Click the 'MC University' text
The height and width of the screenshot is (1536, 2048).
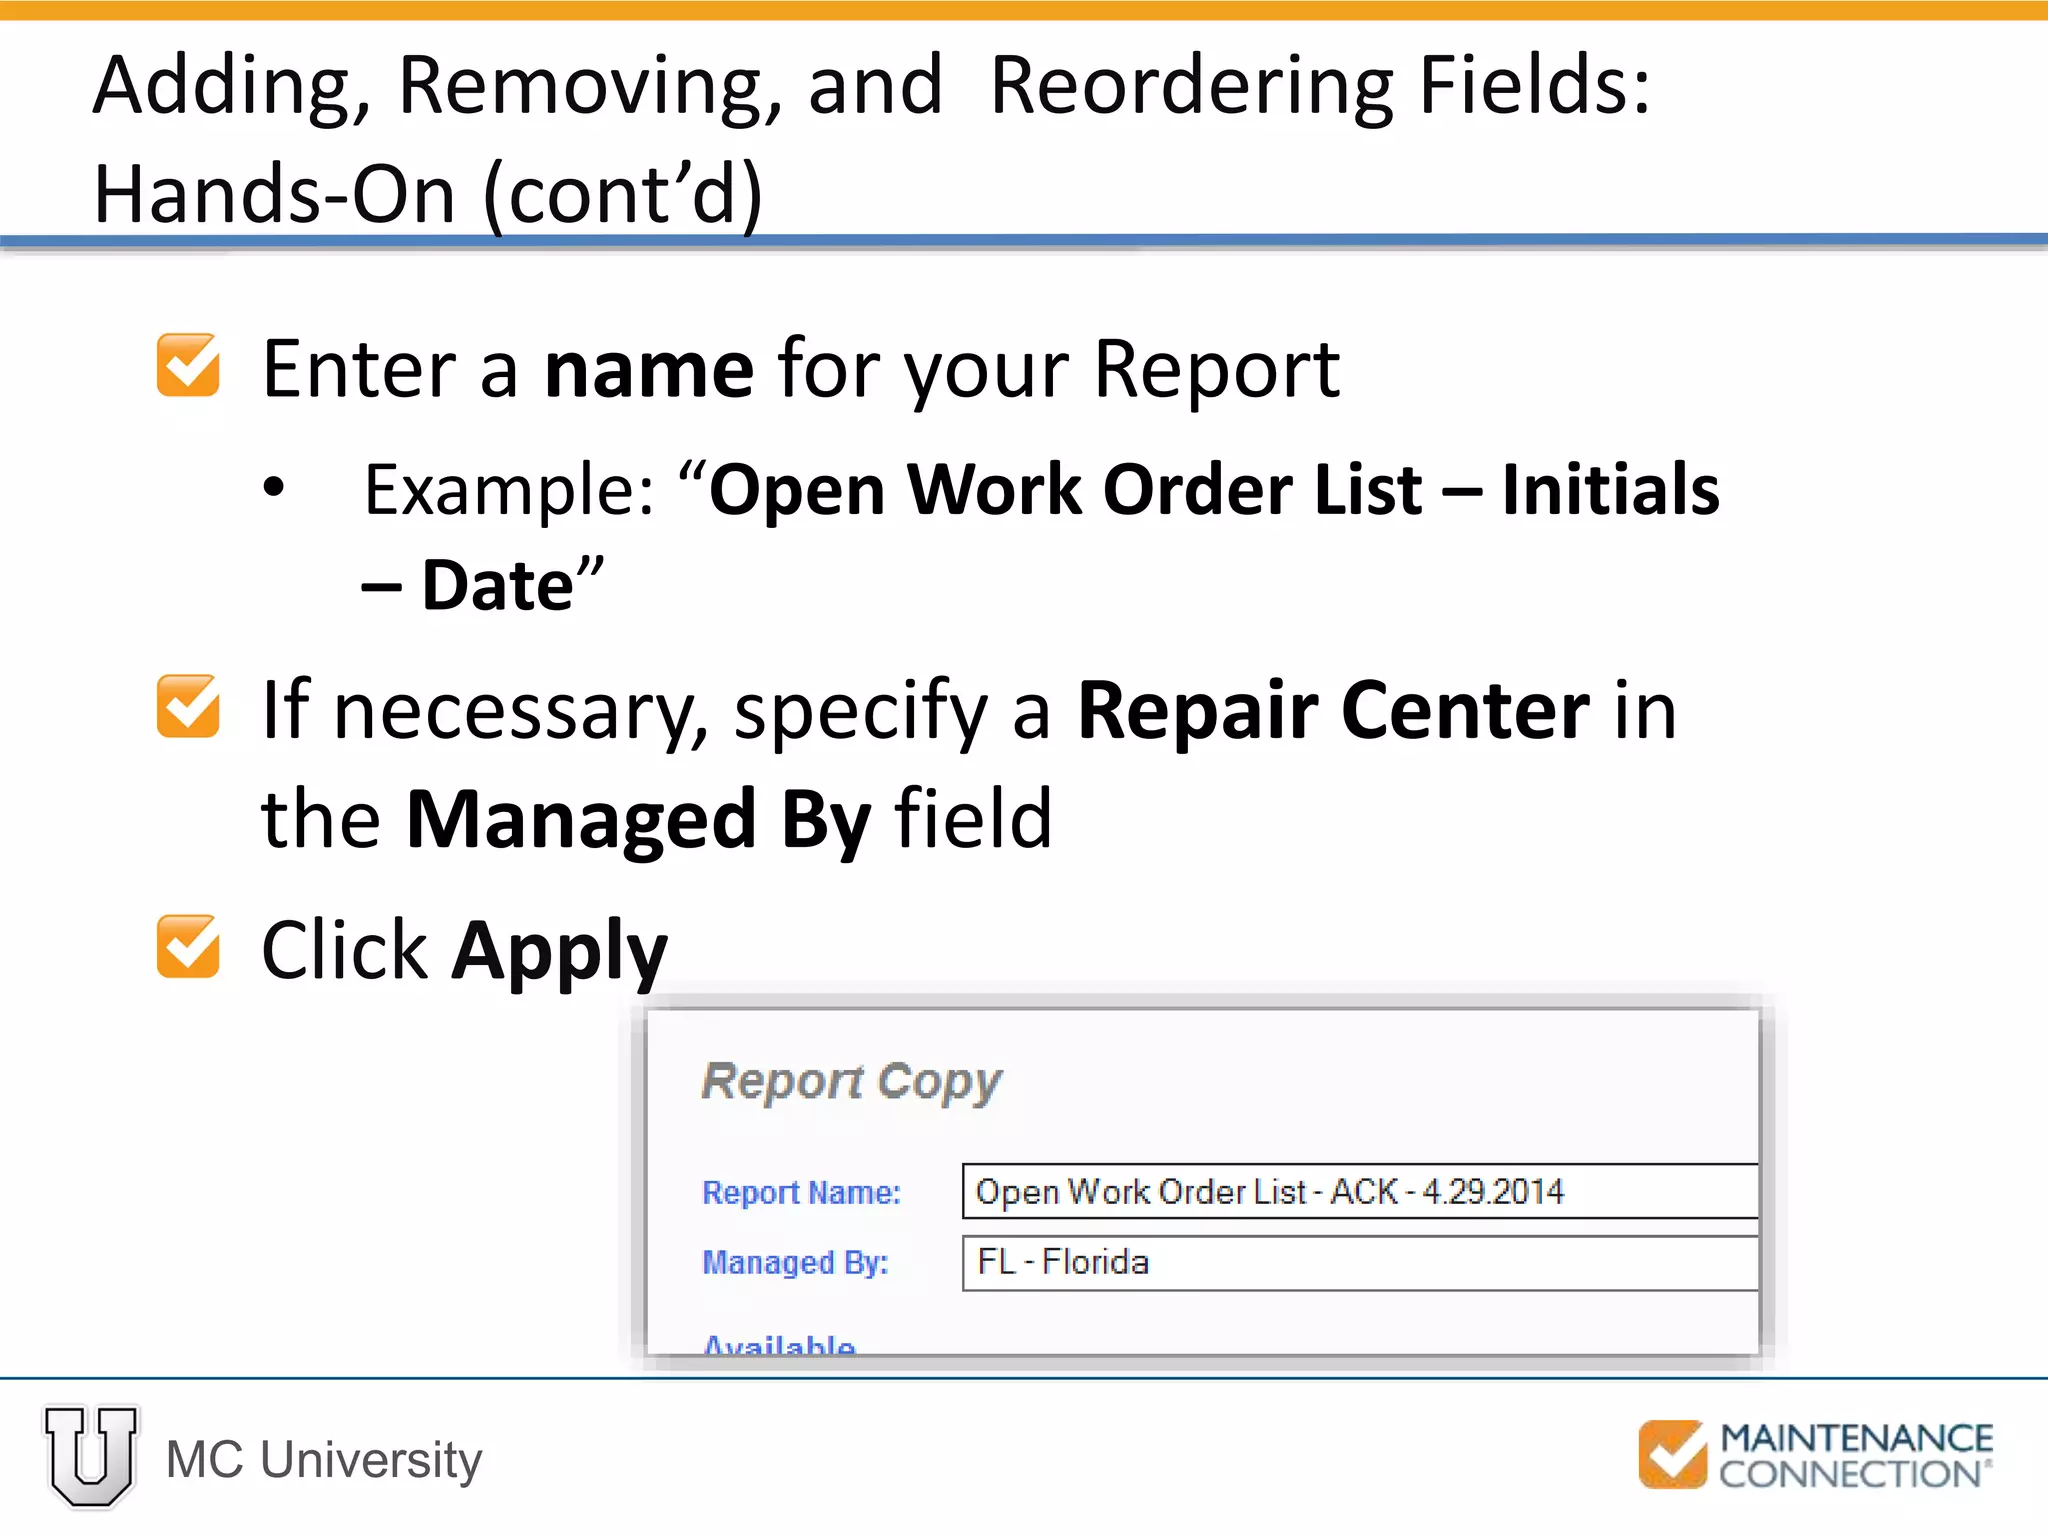(324, 1460)
